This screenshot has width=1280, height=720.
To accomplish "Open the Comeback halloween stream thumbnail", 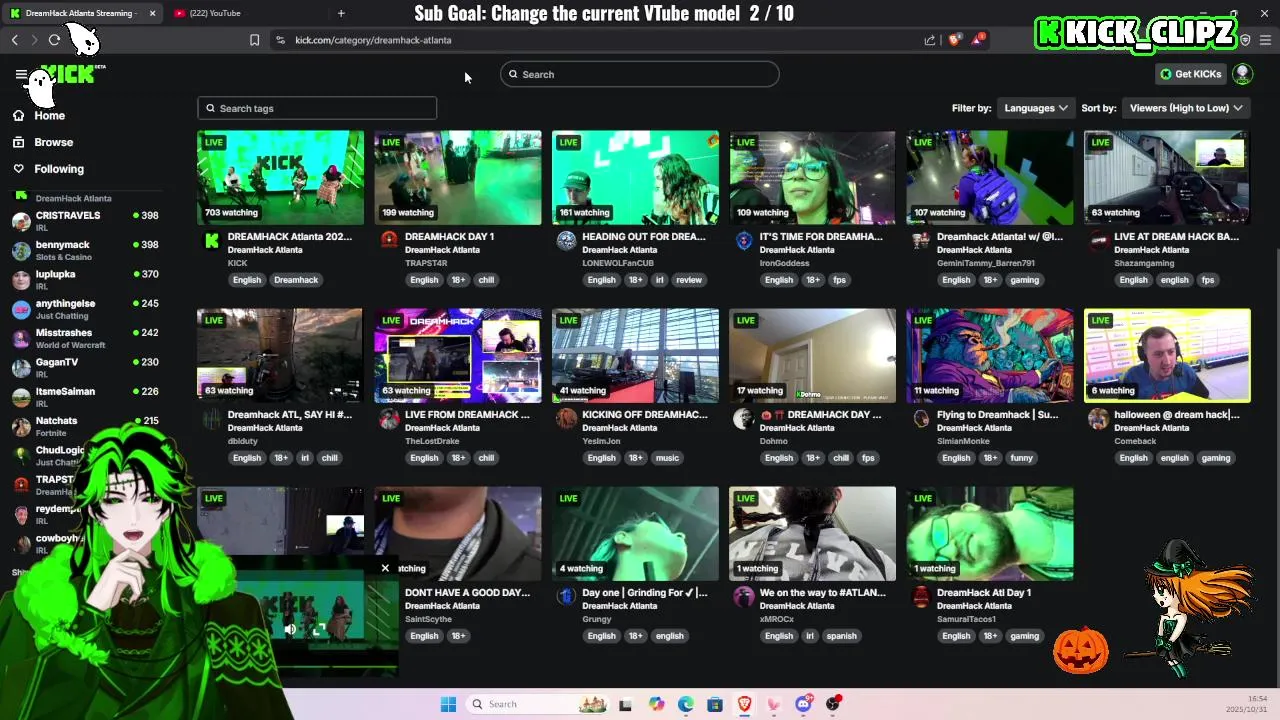I will [1167, 355].
